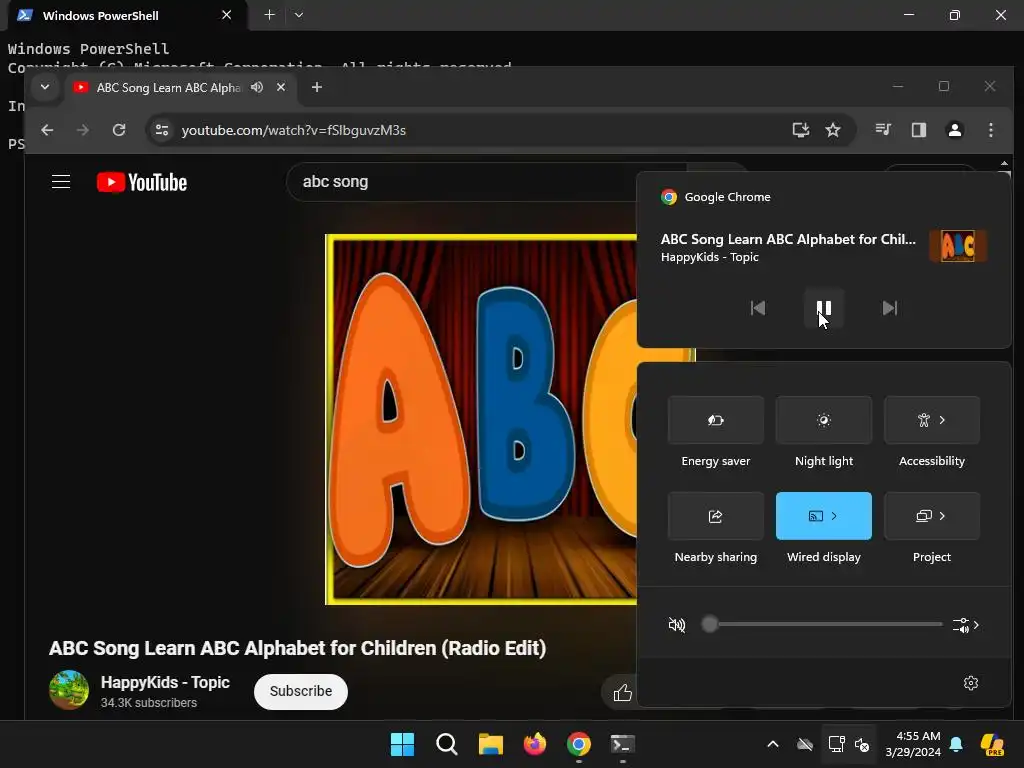Click ABC album thumbnail in media flyout
The width and height of the screenshot is (1024, 768).
[x=957, y=246]
